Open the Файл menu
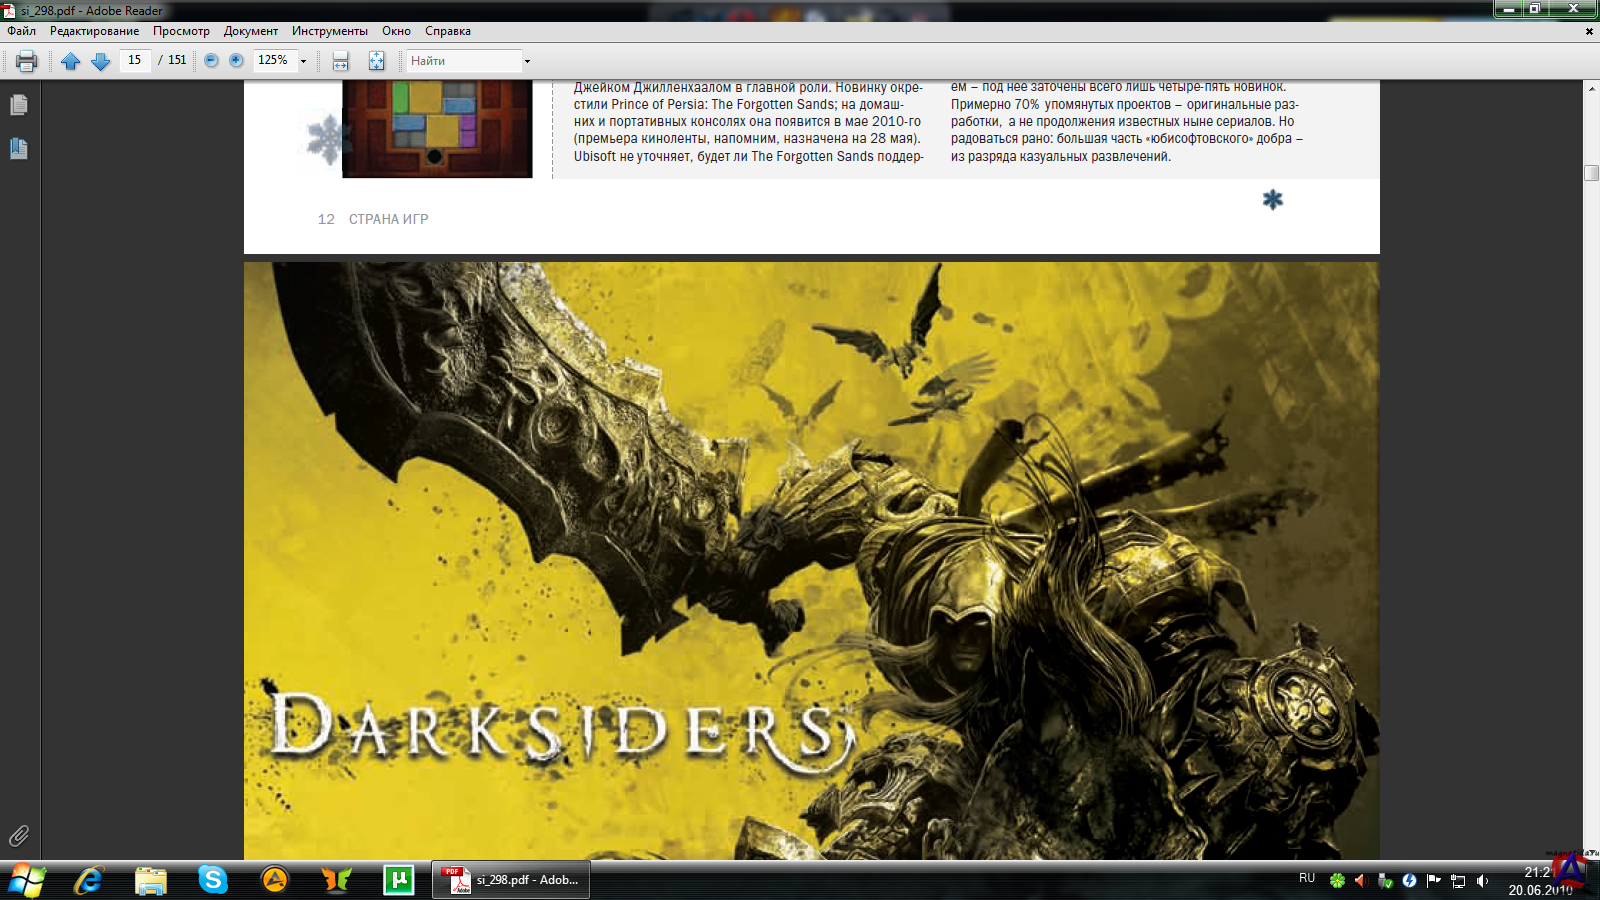The width and height of the screenshot is (1600, 900). [x=21, y=31]
